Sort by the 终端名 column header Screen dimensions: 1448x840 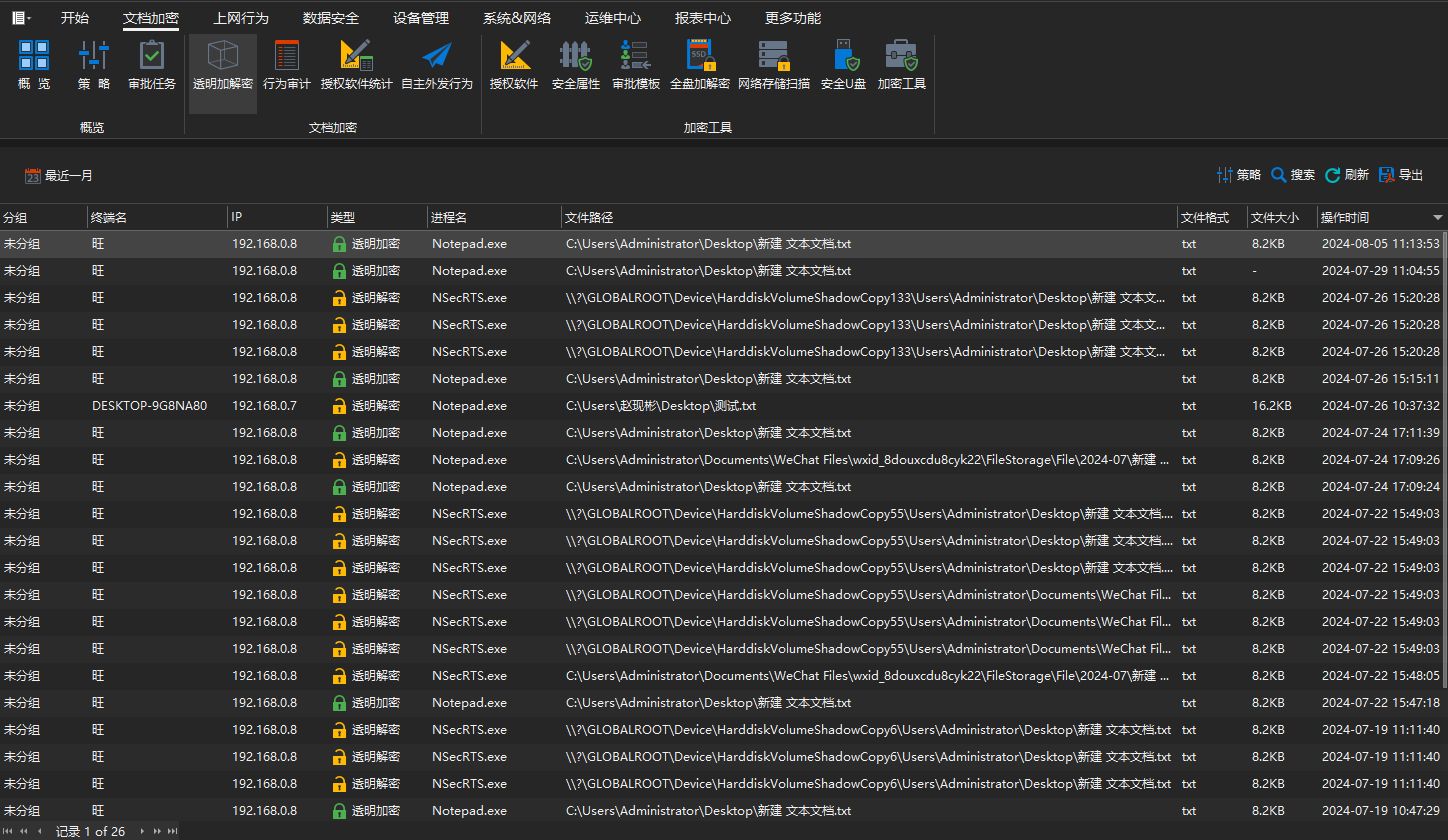pyautogui.click(x=158, y=217)
